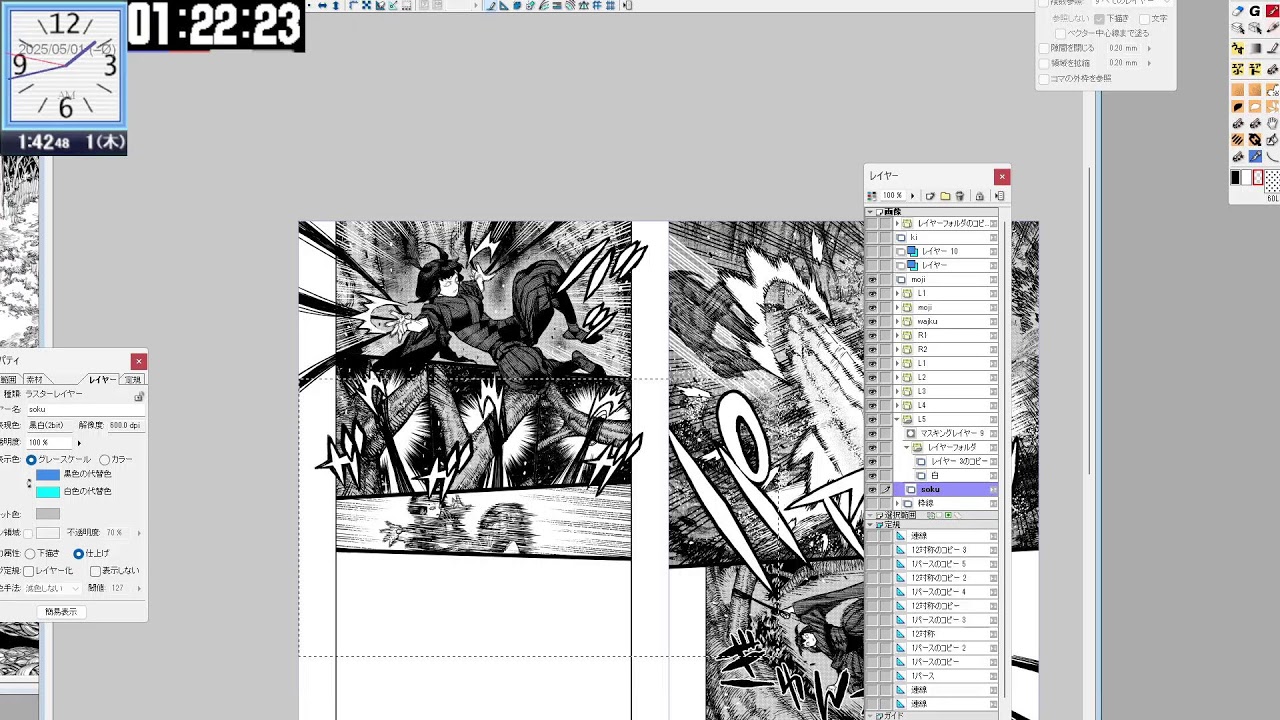Collapse the レイヤーフォルダ folder under L5
Viewport: 1280px width, 720px height.
tap(907, 448)
